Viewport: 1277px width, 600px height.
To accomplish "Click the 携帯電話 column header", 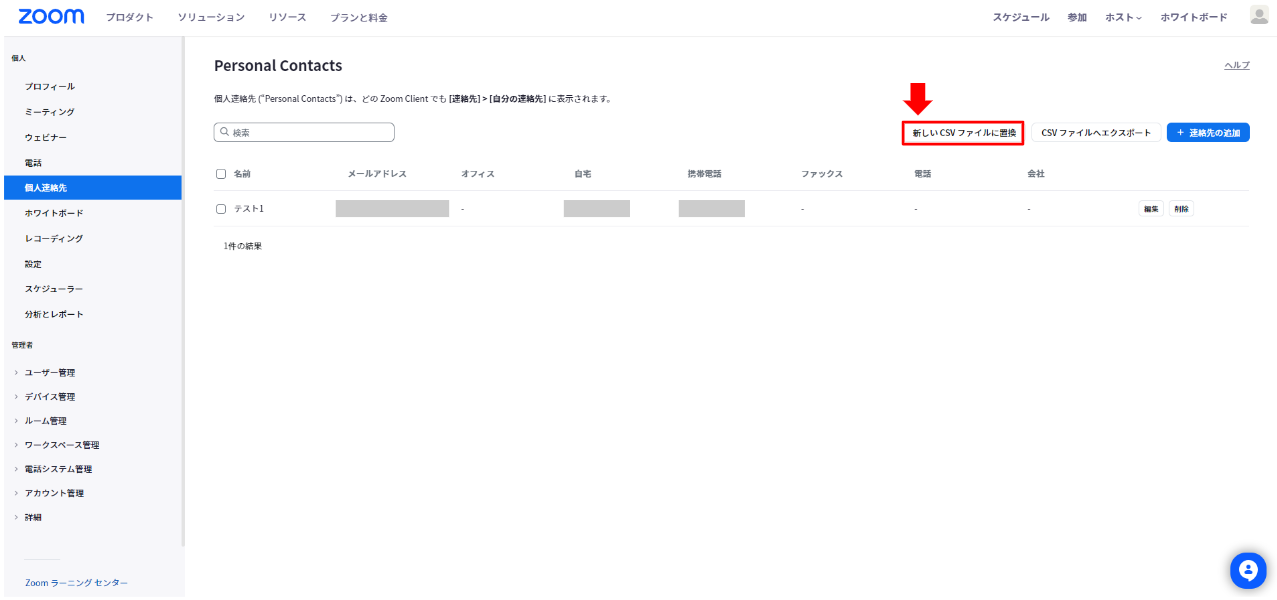I will click(704, 174).
